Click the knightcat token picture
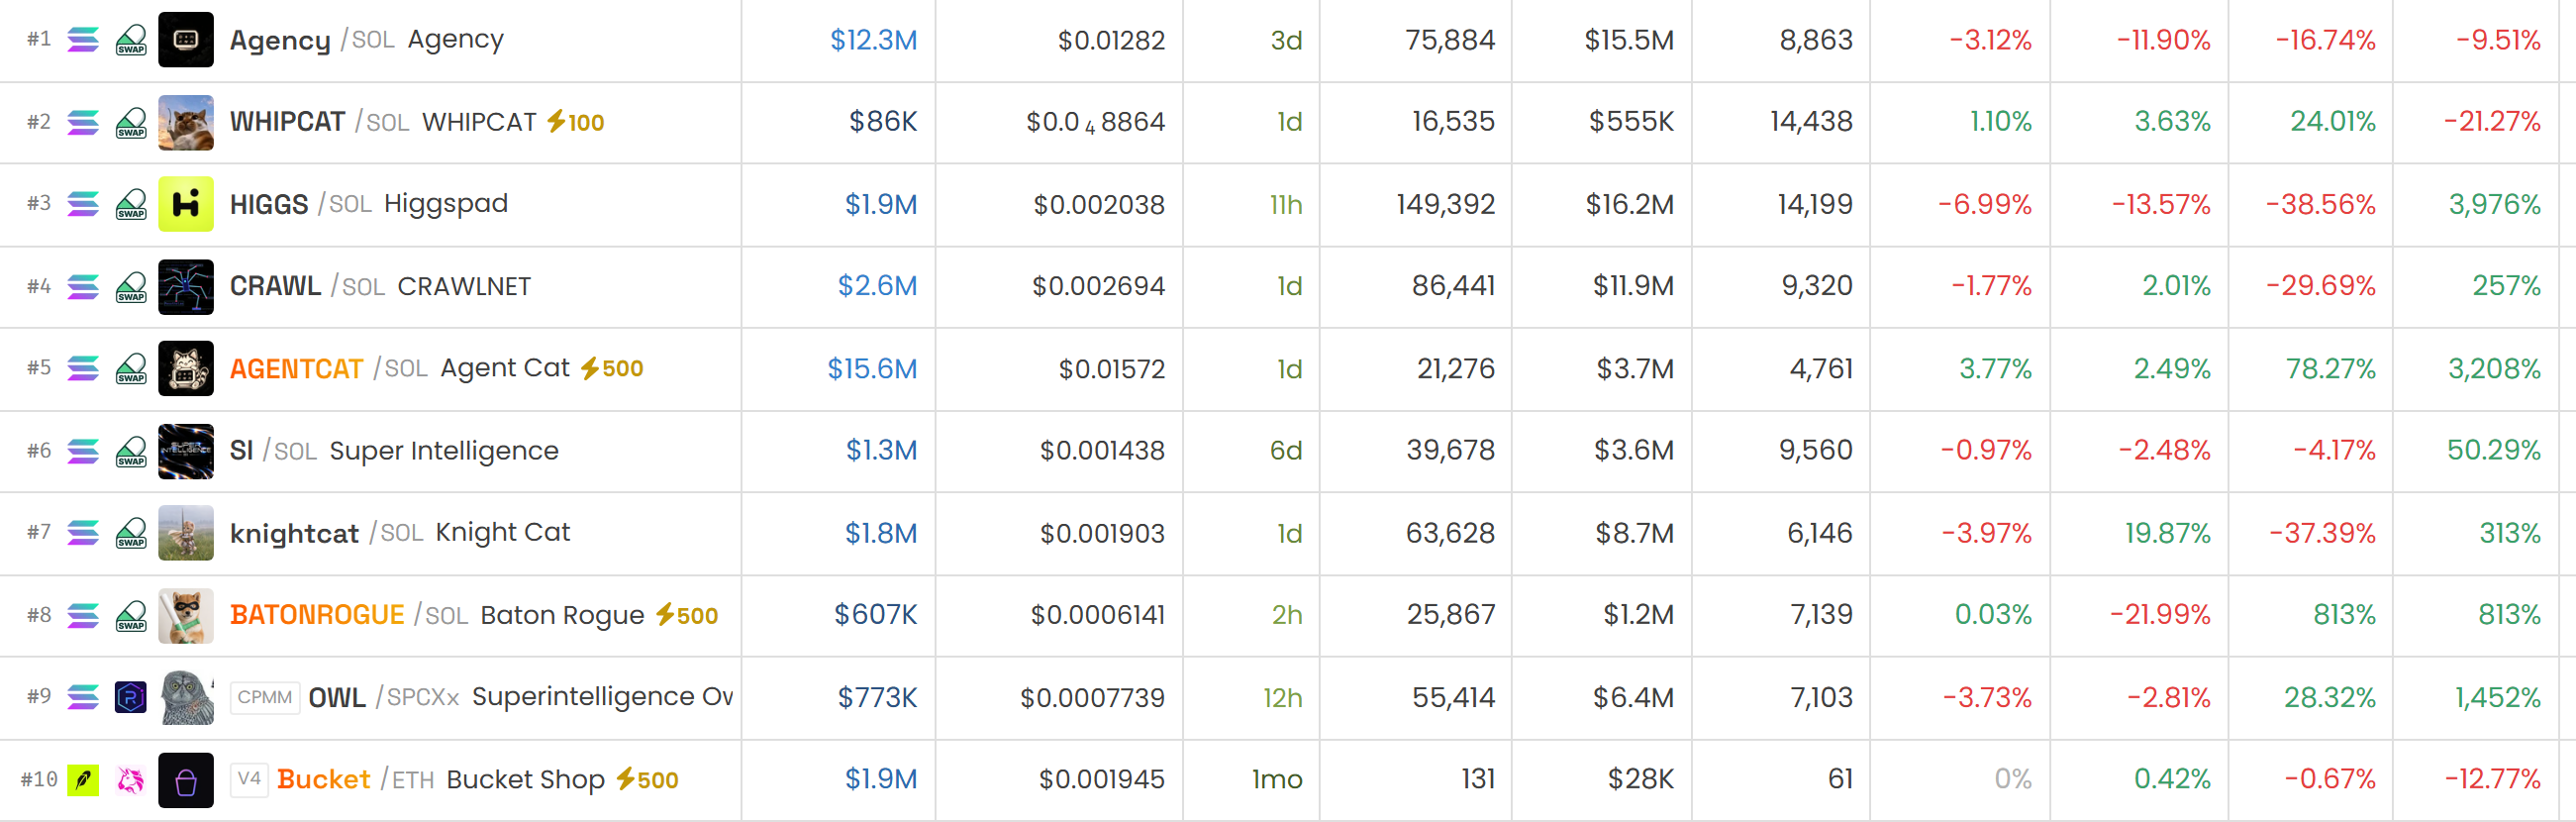This screenshot has height=822, width=2576. click(x=186, y=533)
